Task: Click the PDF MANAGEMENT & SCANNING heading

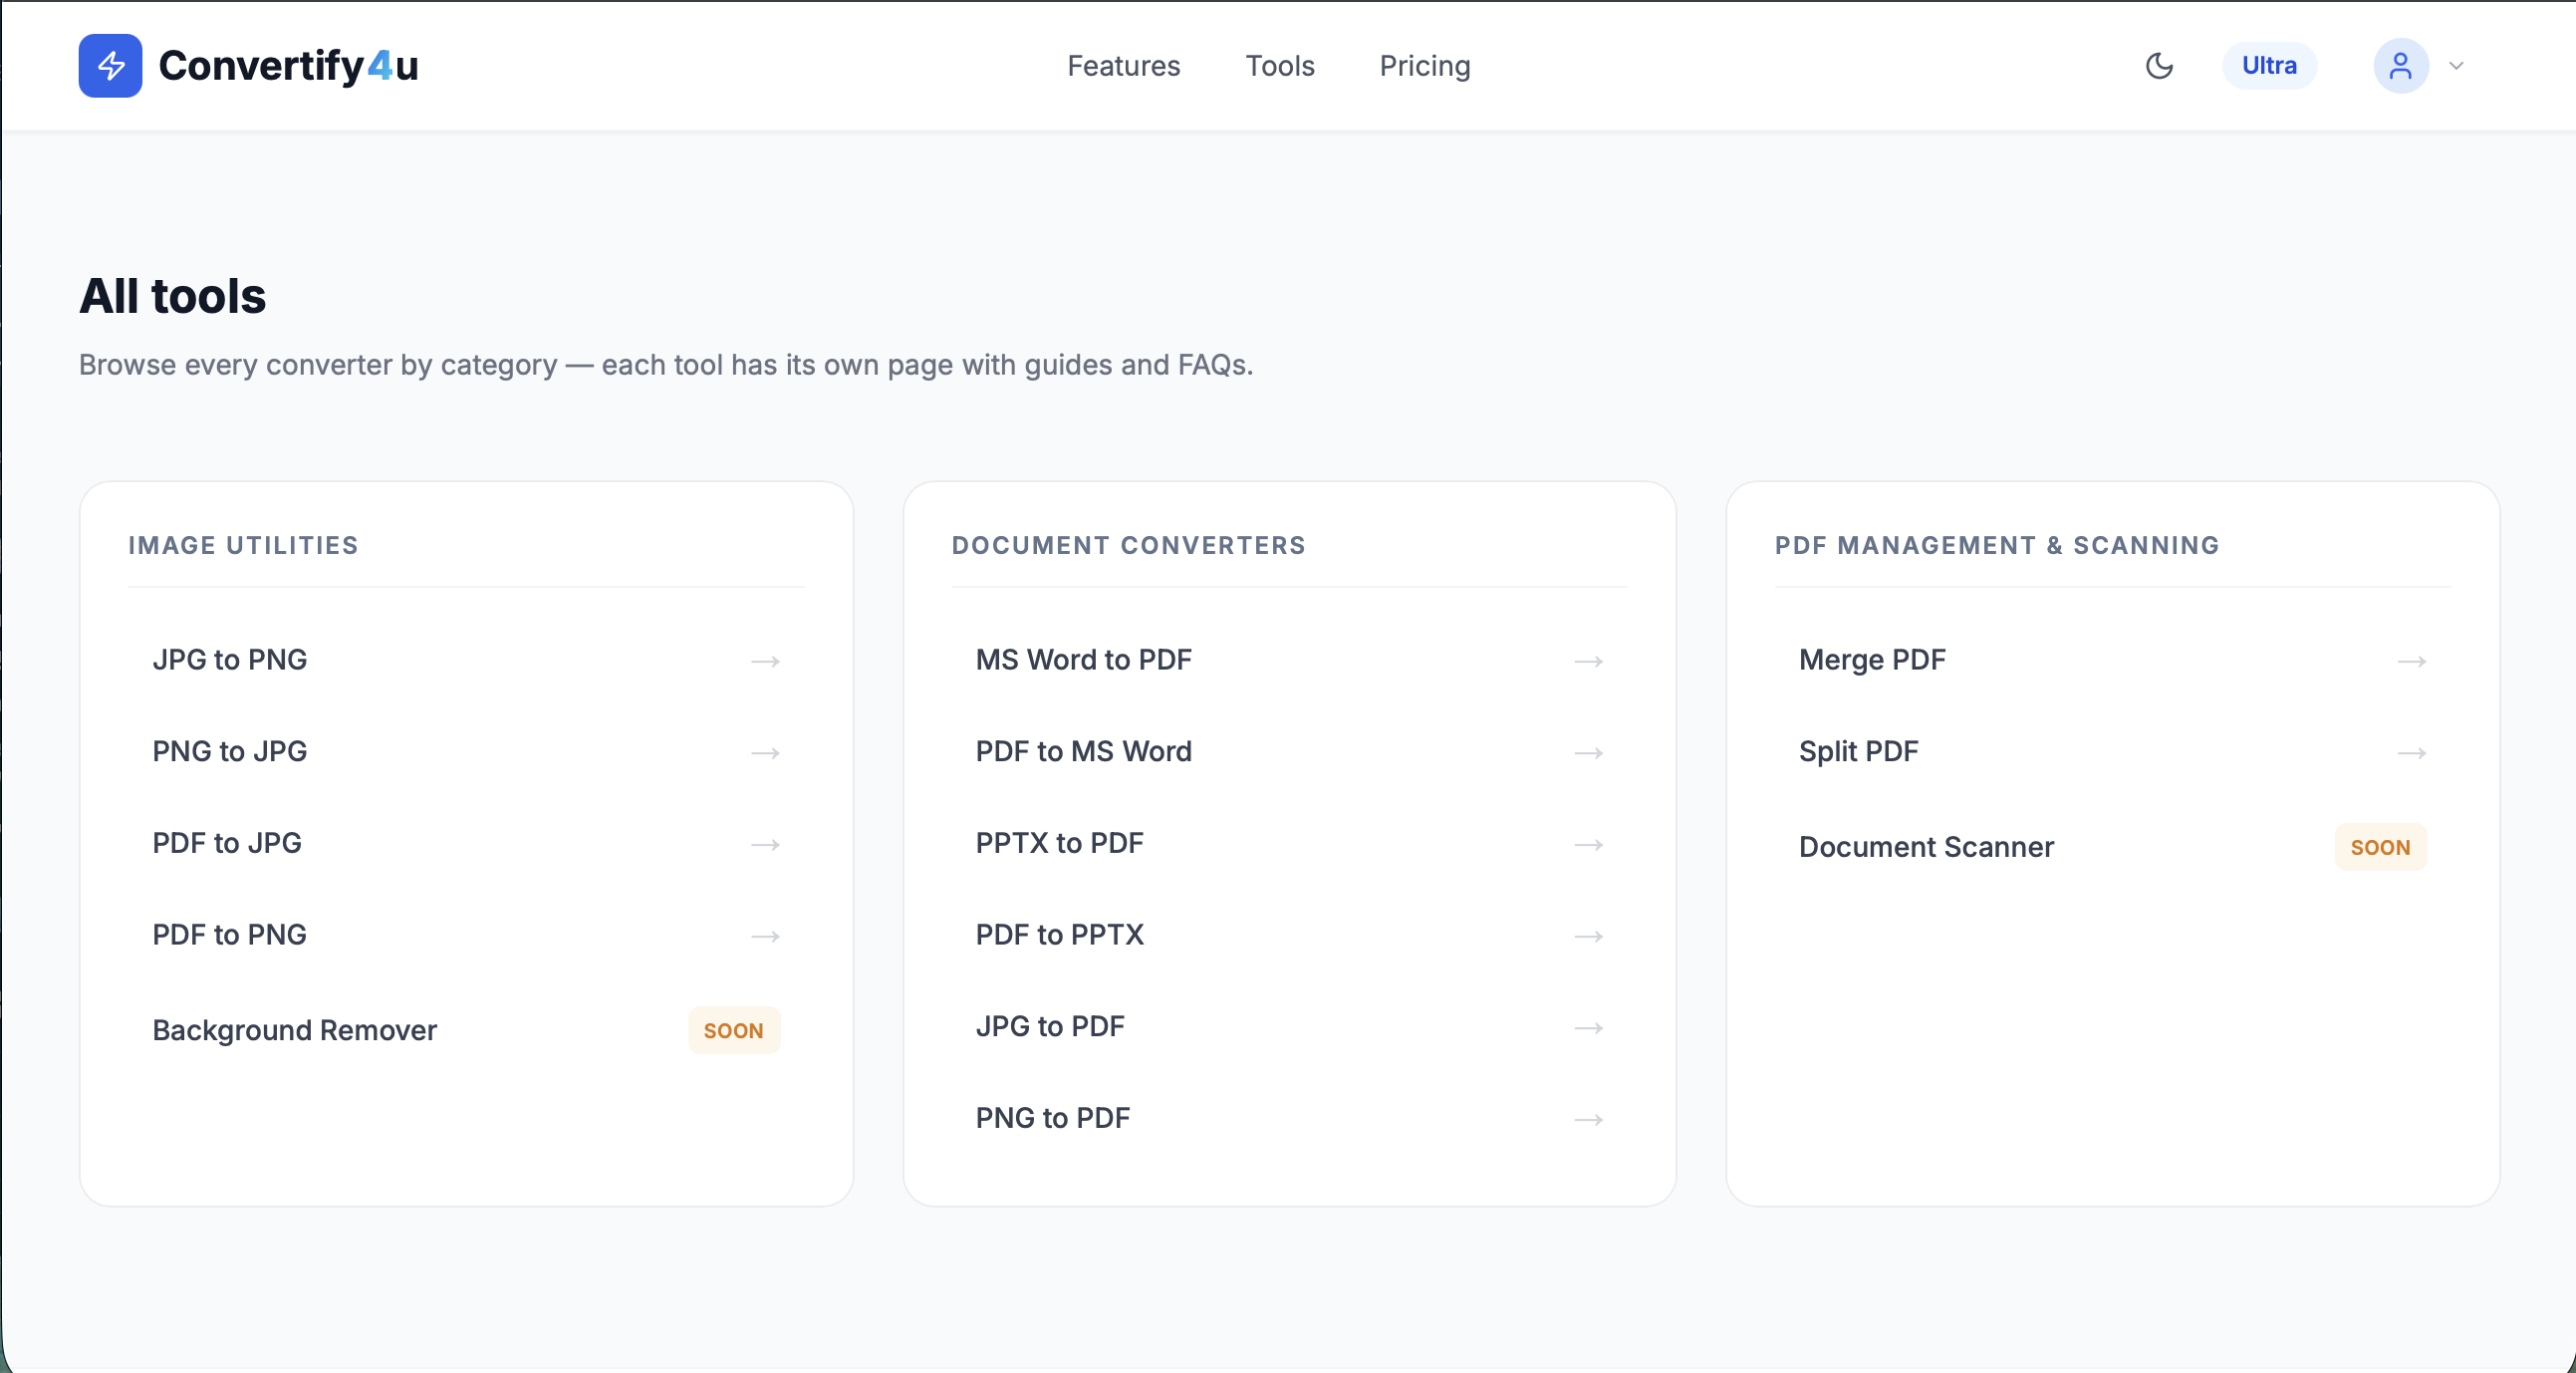Action: coord(1996,545)
